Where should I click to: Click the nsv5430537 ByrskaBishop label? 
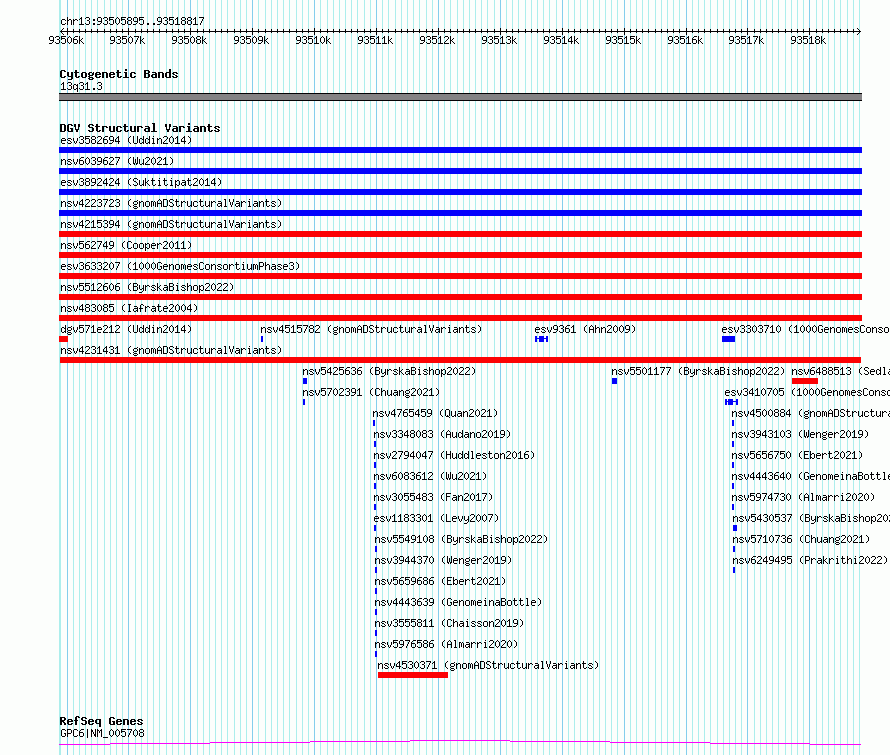pyautogui.click(x=811, y=518)
